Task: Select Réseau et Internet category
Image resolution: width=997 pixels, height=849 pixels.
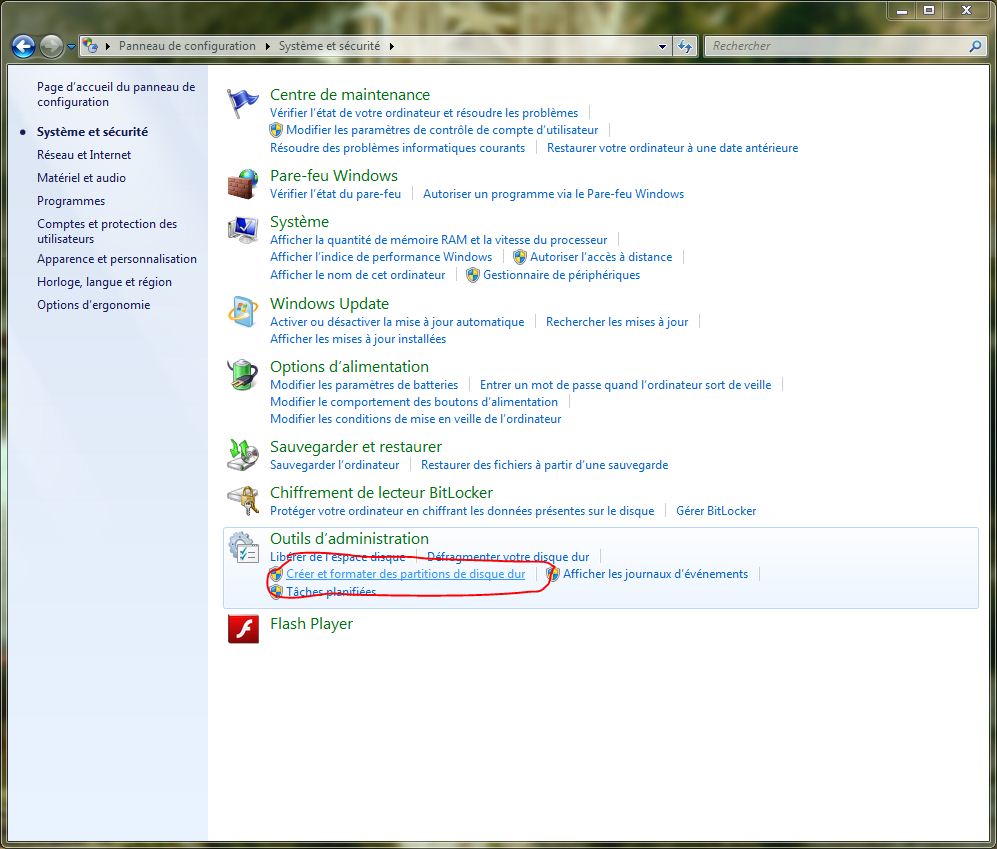Action: pyautogui.click(x=84, y=155)
